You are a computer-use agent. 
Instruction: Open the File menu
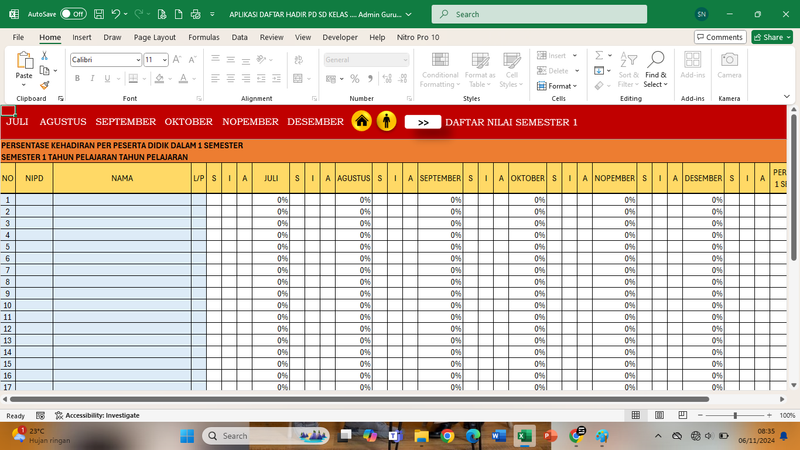(x=18, y=37)
